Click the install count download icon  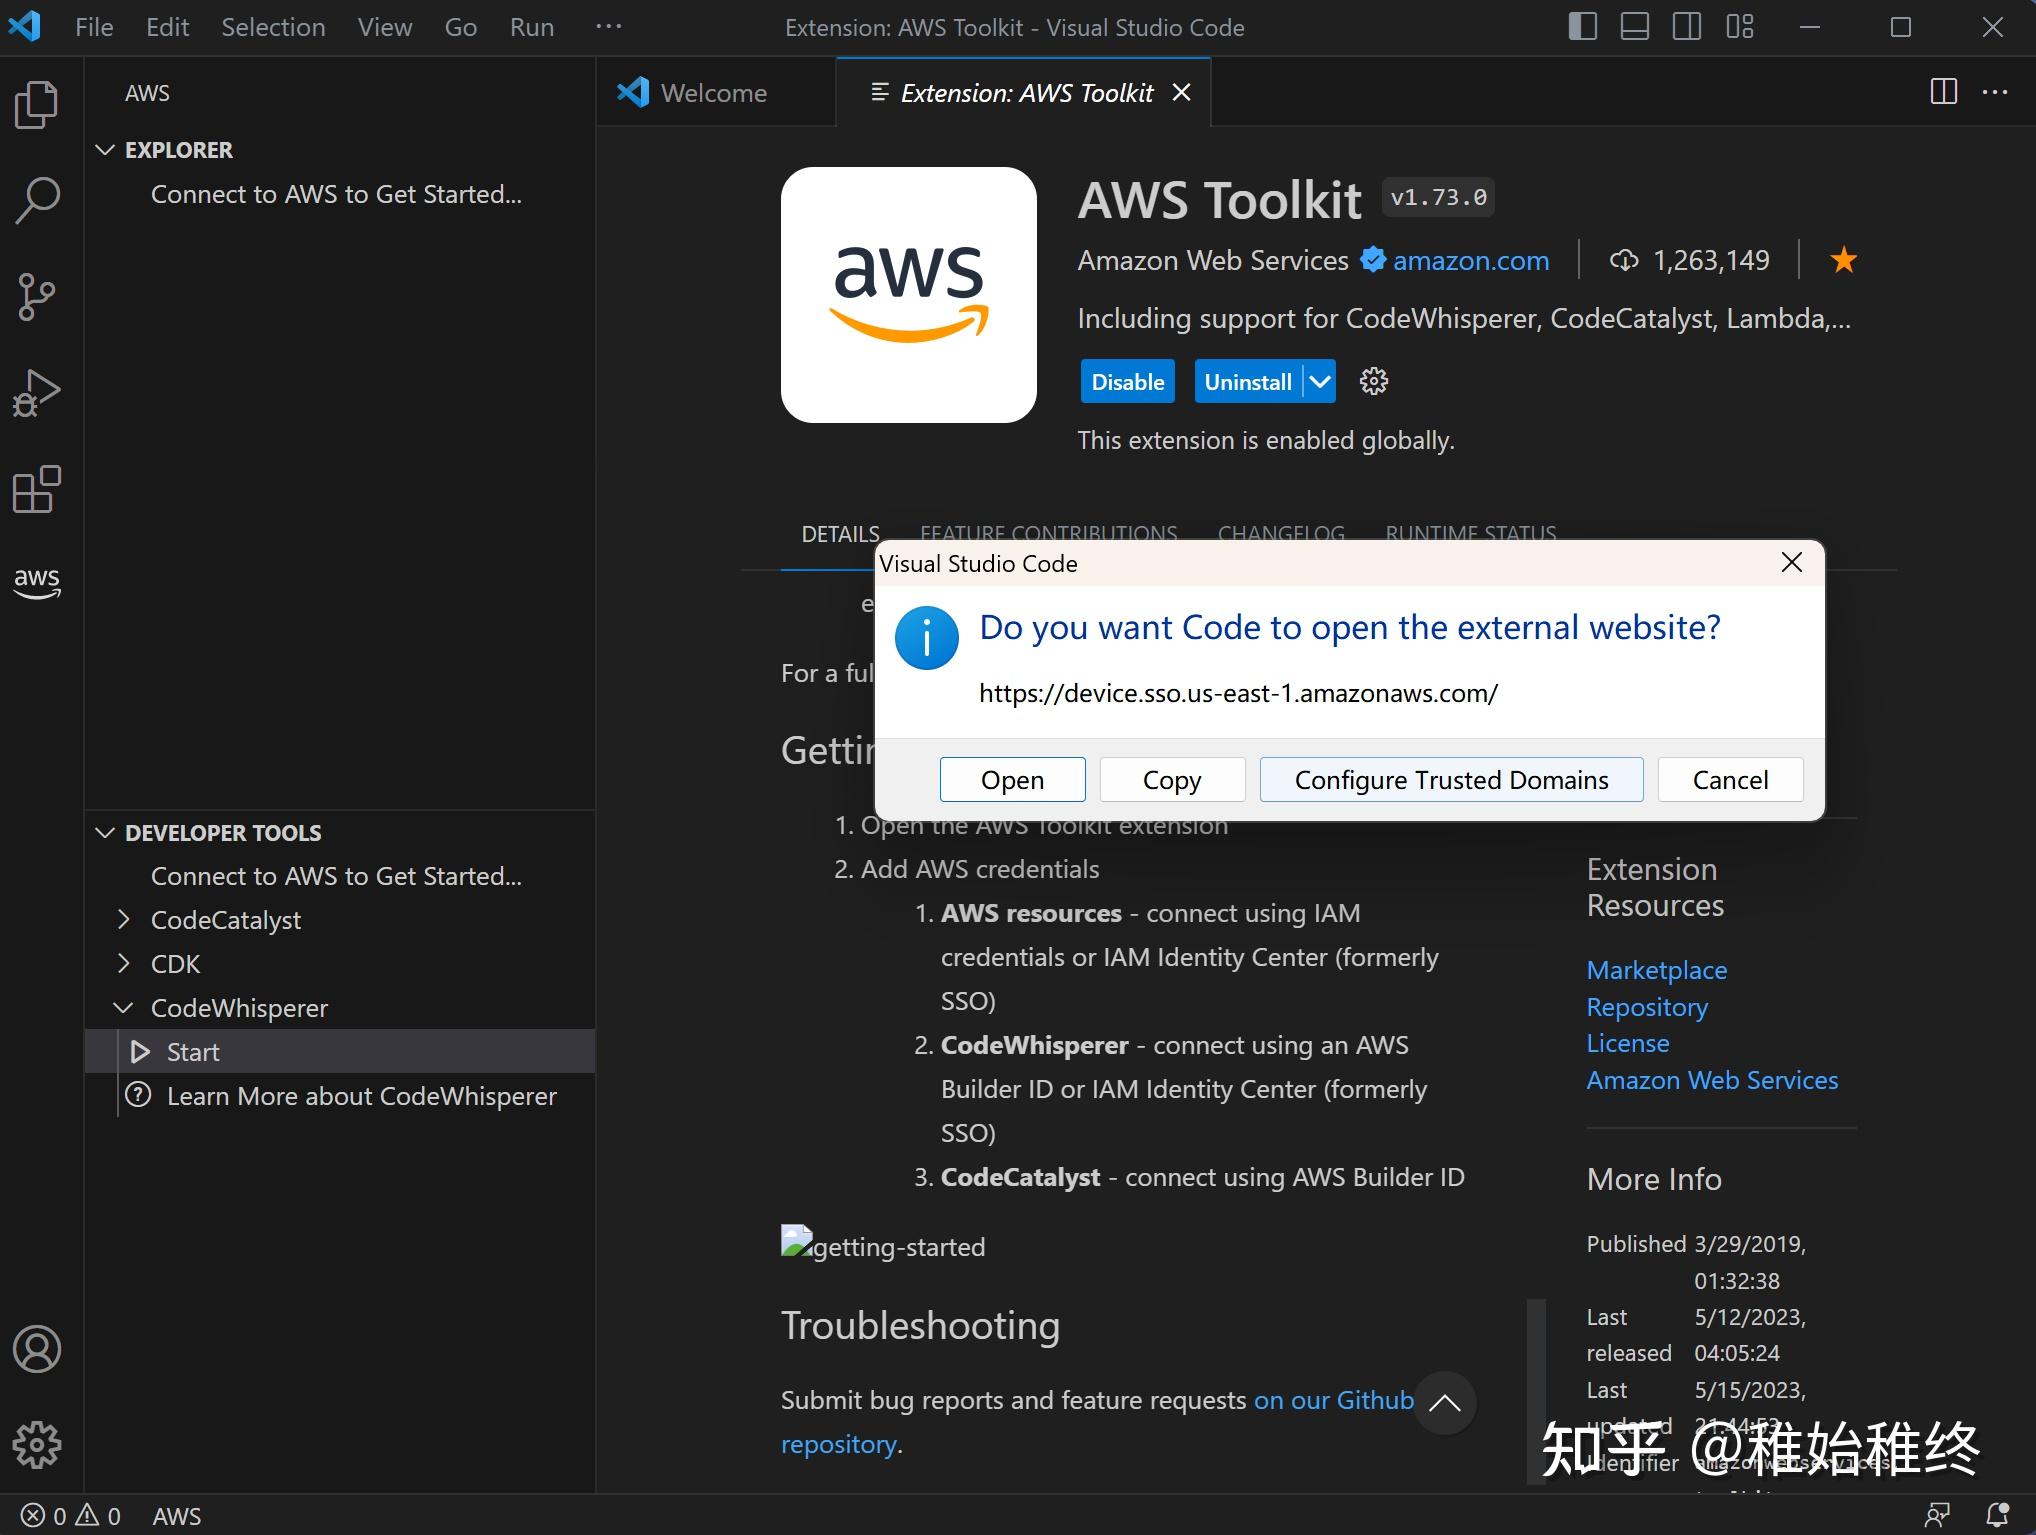coord(1624,261)
